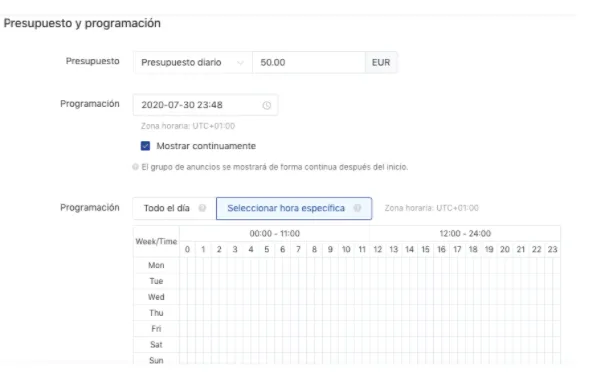Click the Wed row label
The image size is (595, 388).
[x=156, y=297]
